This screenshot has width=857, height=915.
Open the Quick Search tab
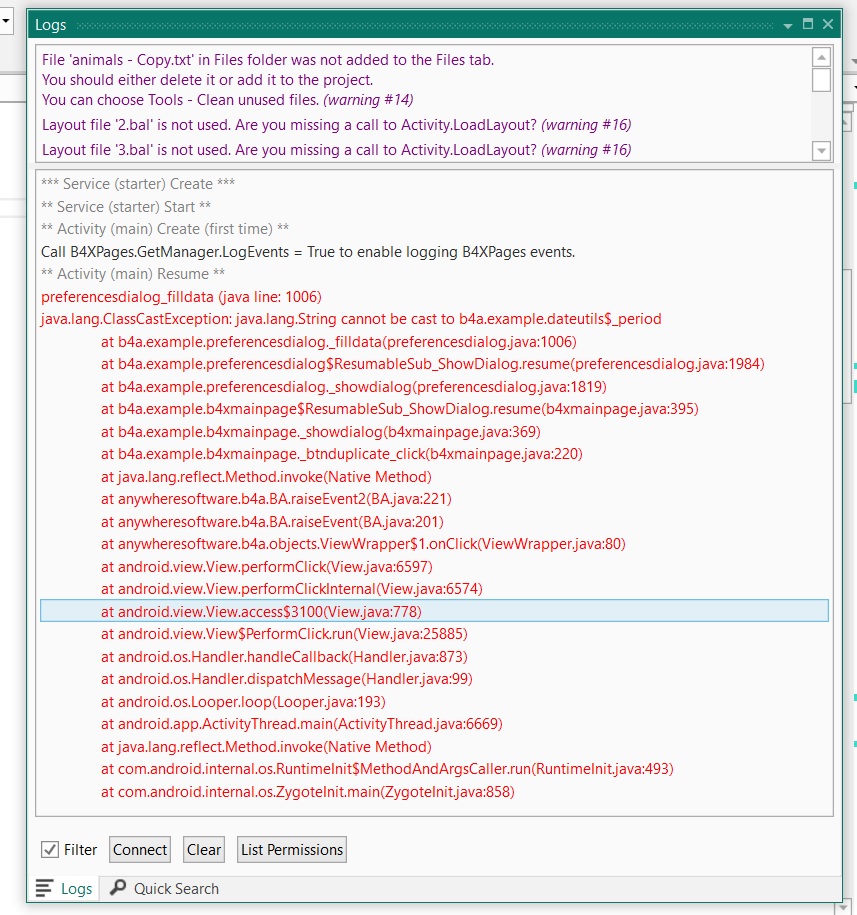(165, 889)
